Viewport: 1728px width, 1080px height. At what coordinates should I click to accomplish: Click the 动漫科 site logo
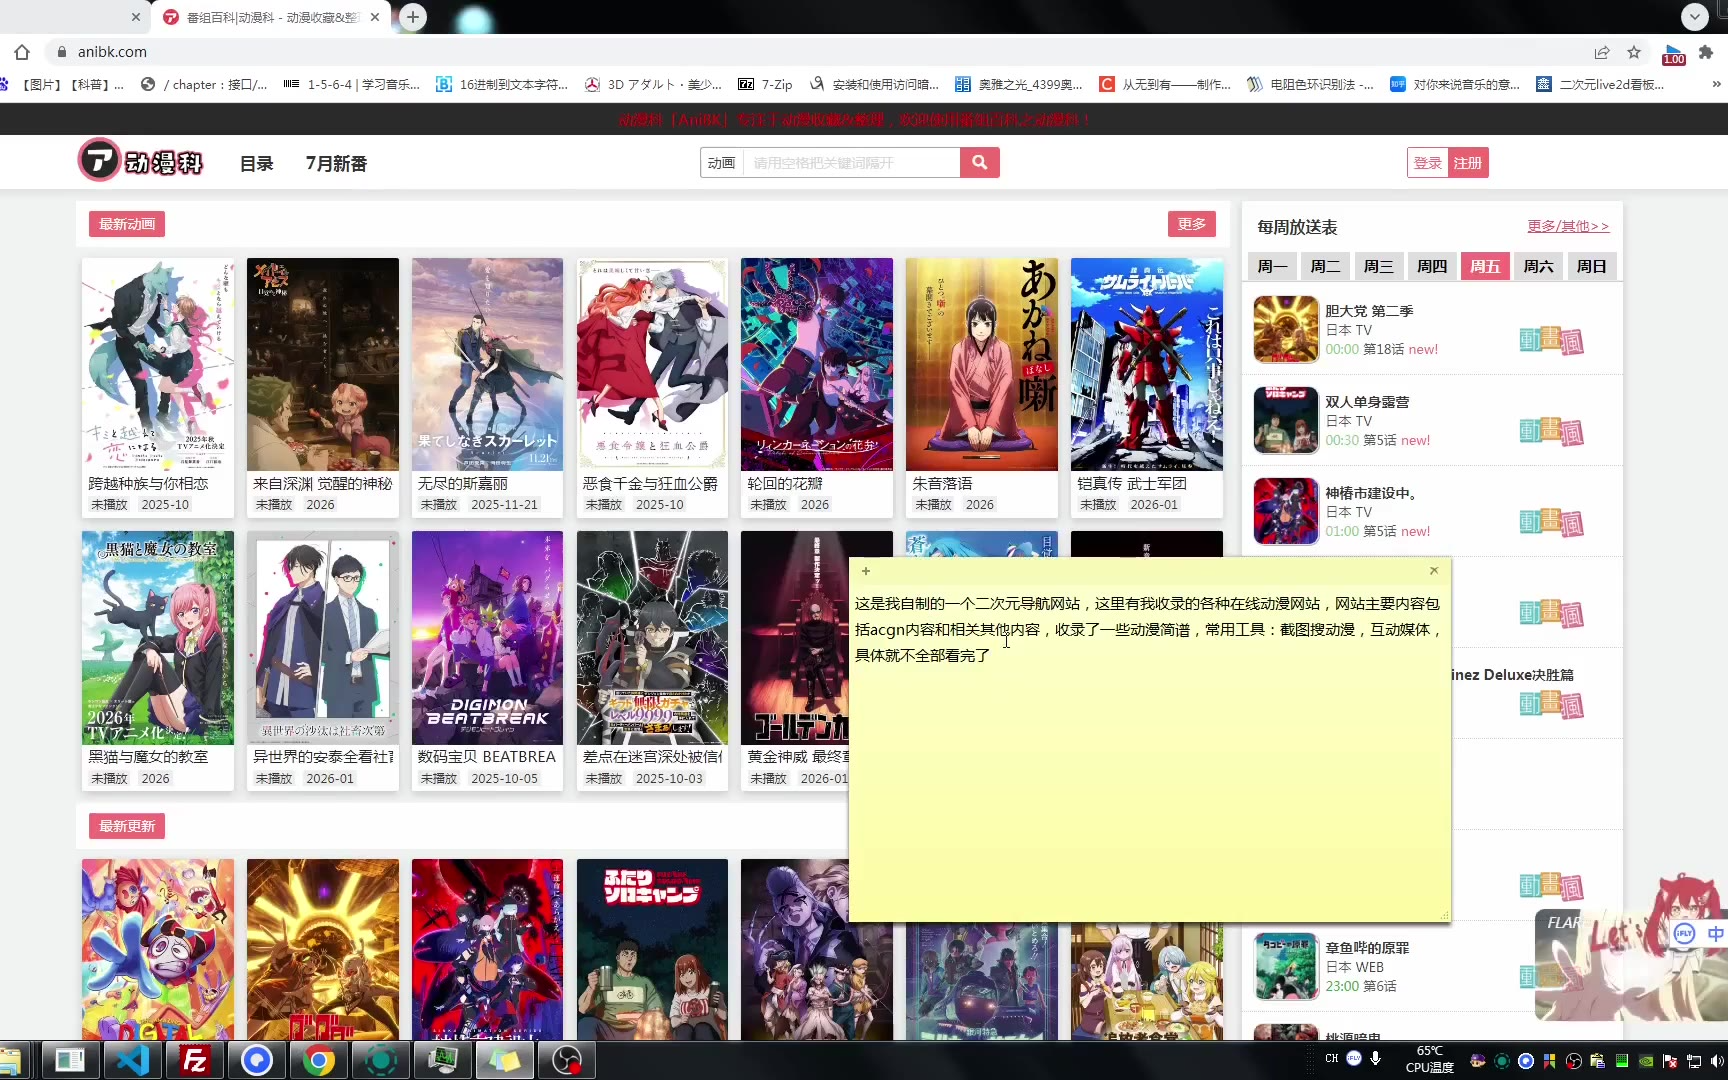click(141, 161)
